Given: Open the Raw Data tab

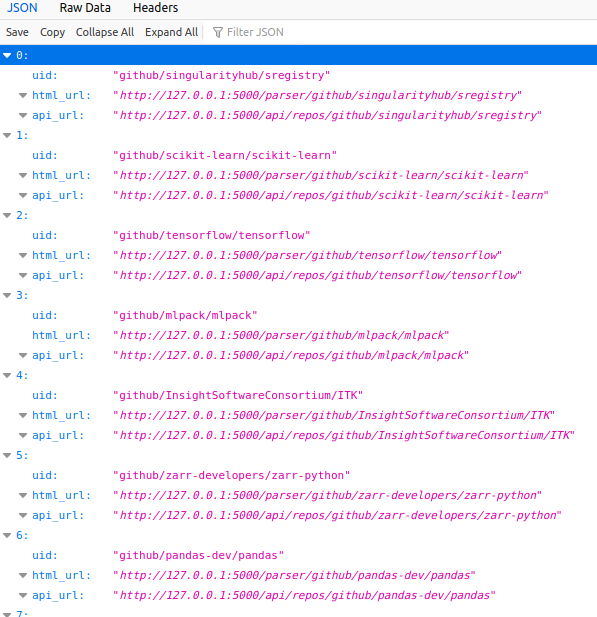Looking at the screenshot, I should [x=85, y=8].
